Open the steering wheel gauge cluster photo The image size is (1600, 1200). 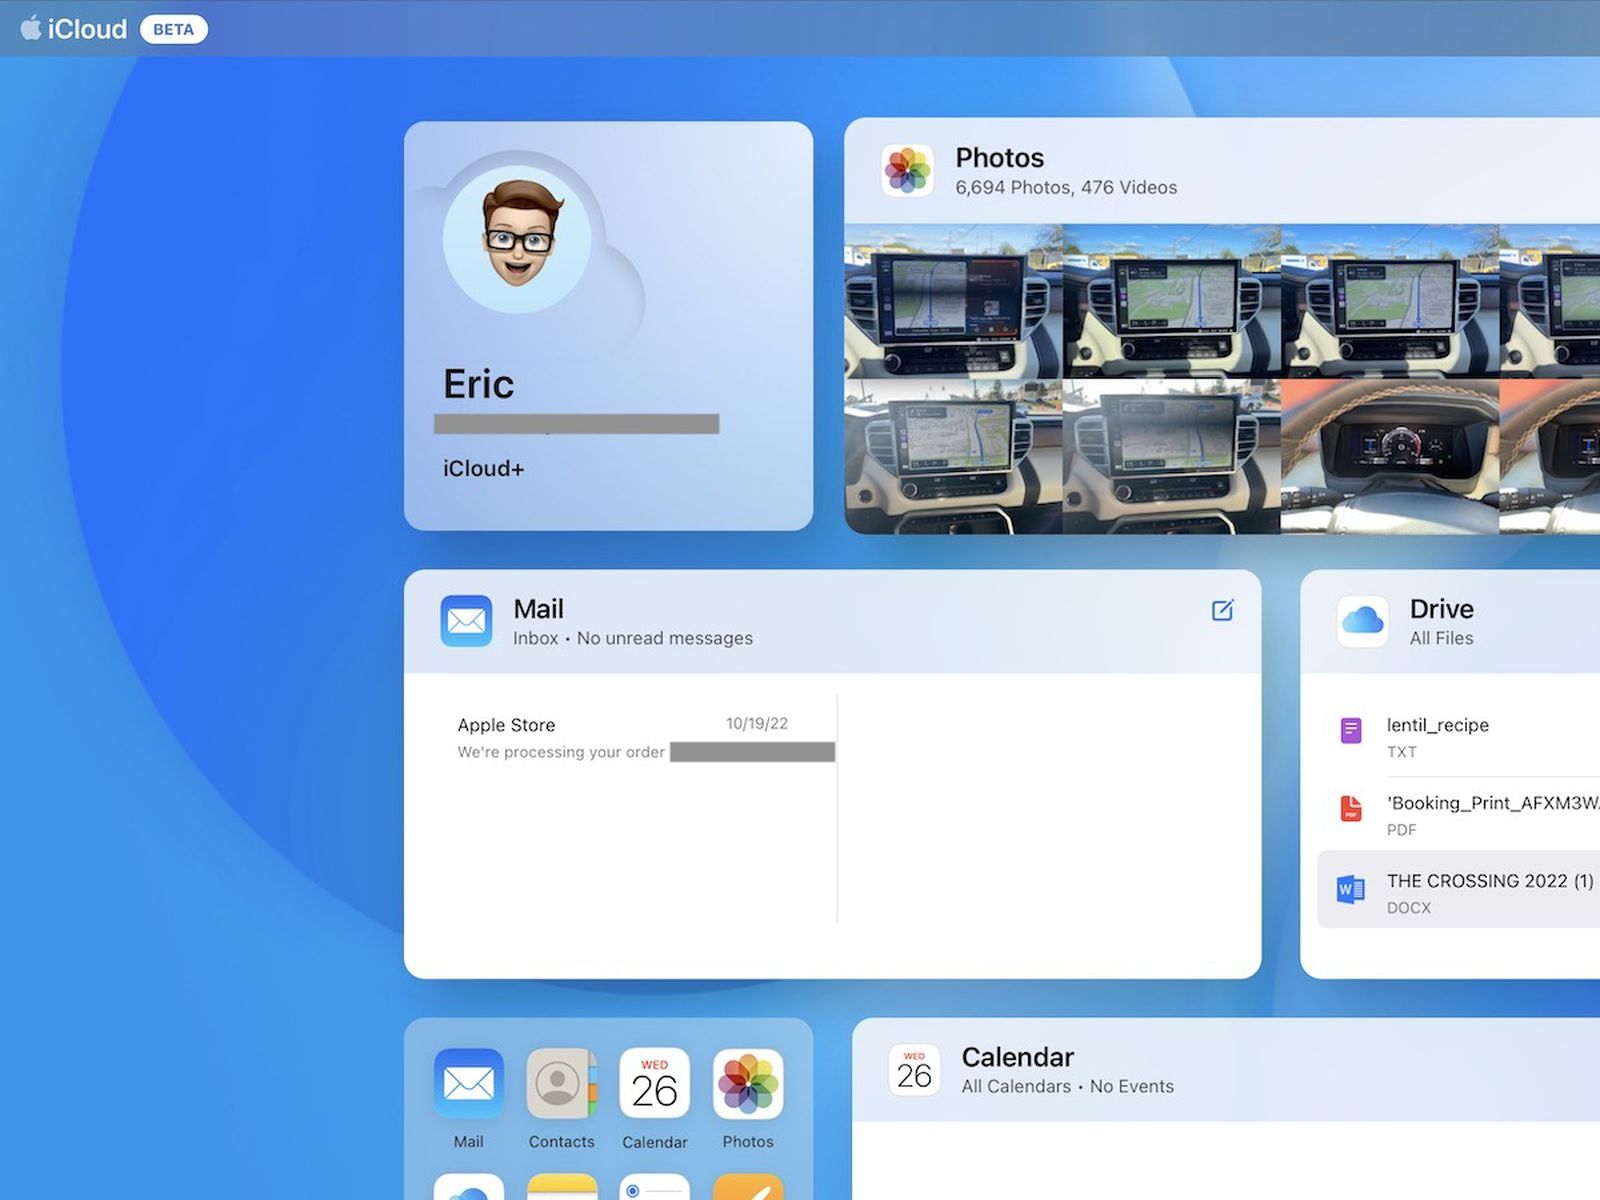(1389, 456)
